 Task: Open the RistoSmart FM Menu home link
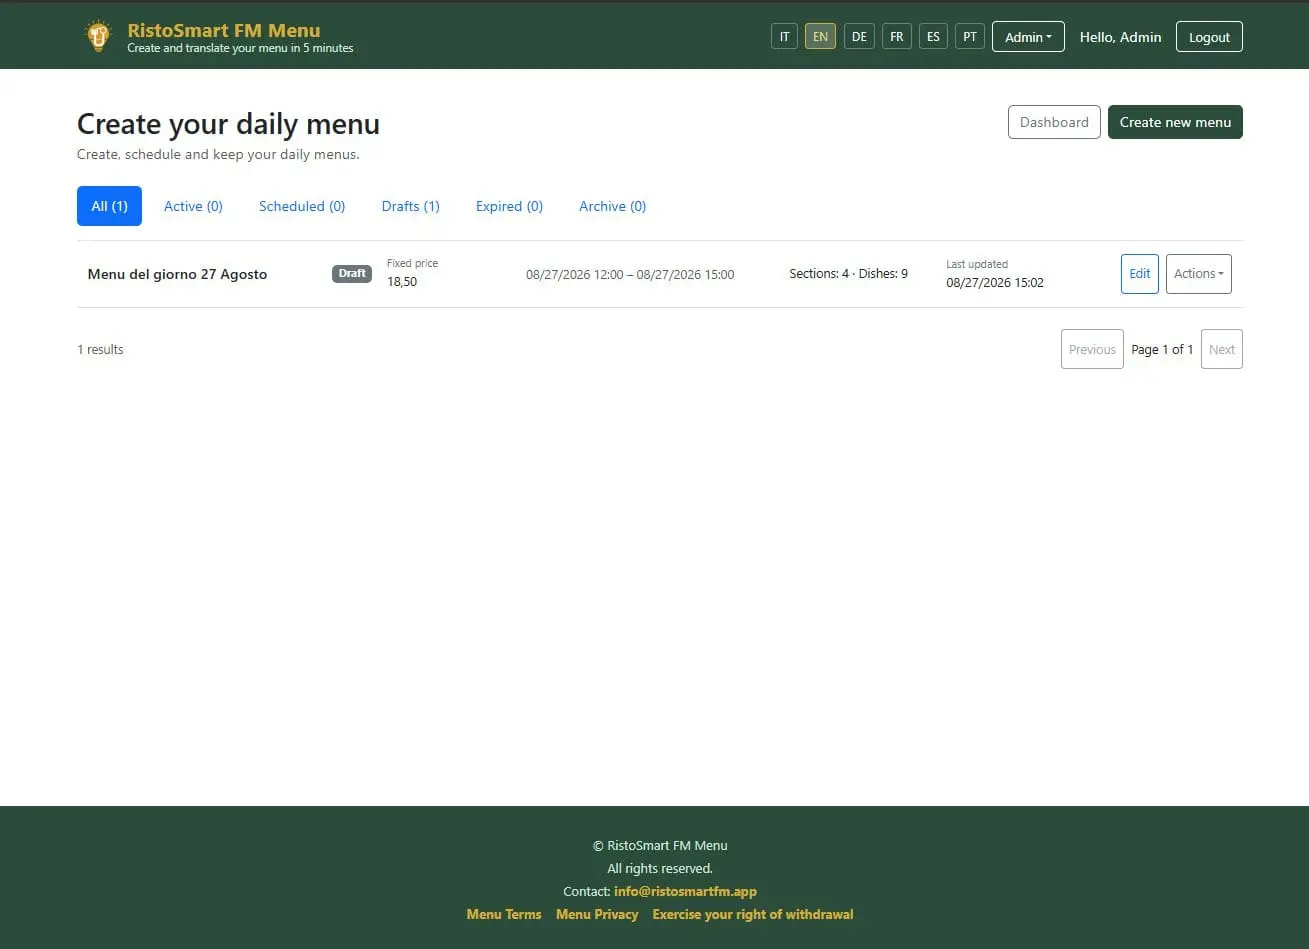(x=224, y=30)
